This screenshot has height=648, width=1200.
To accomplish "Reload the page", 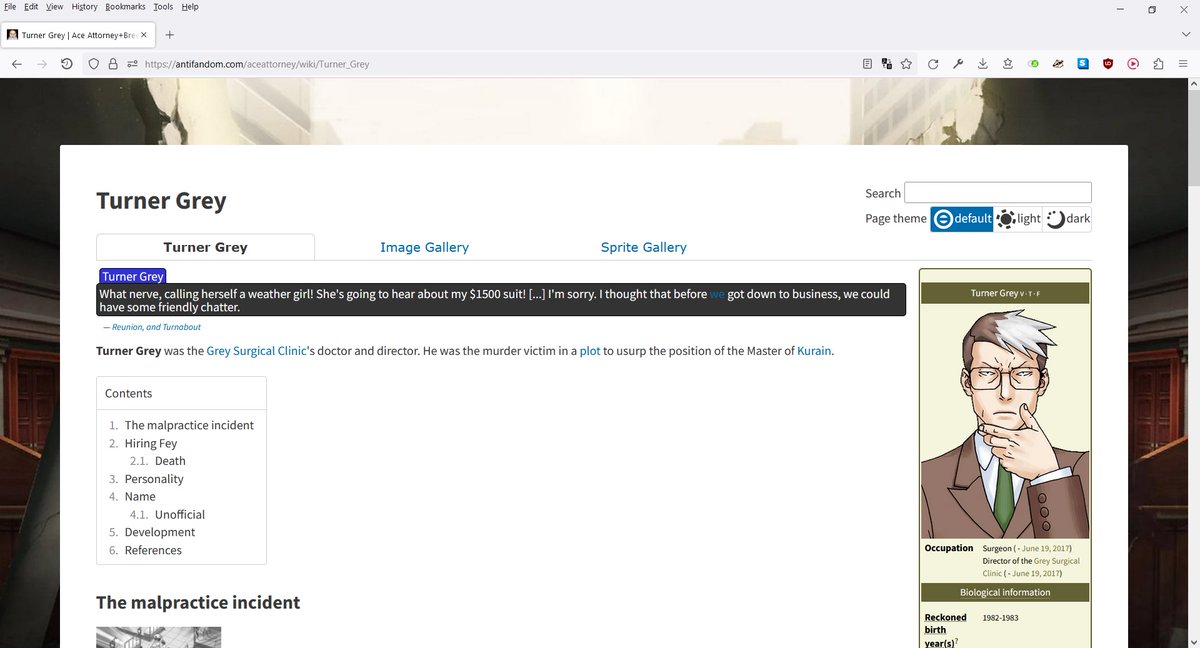I will pyautogui.click(x=933, y=63).
